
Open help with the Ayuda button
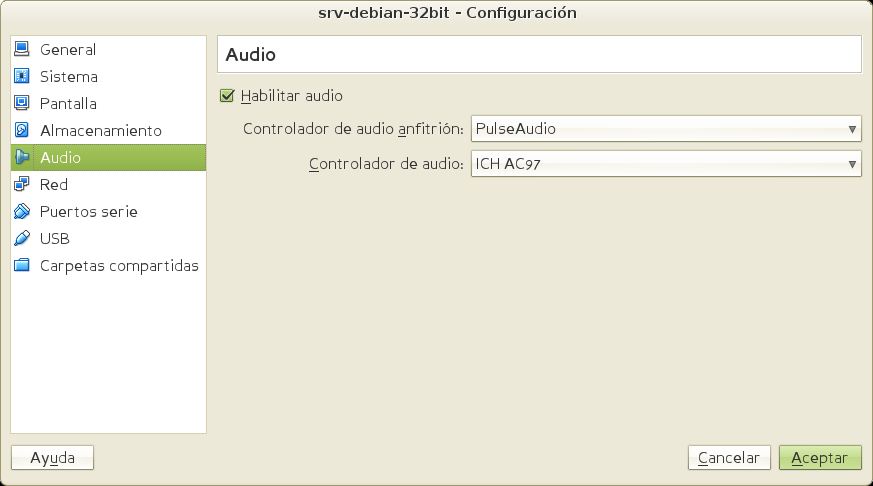click(52, 457)
